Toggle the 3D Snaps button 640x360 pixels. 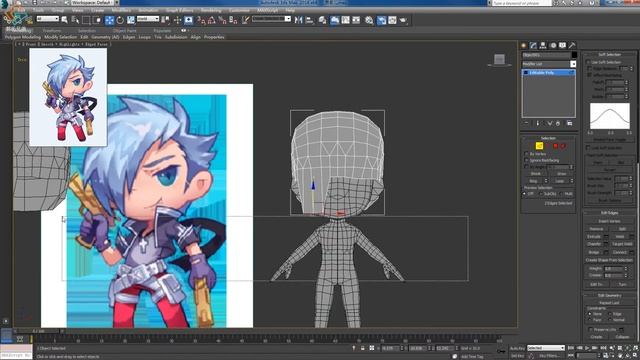(x=201, y=20)
